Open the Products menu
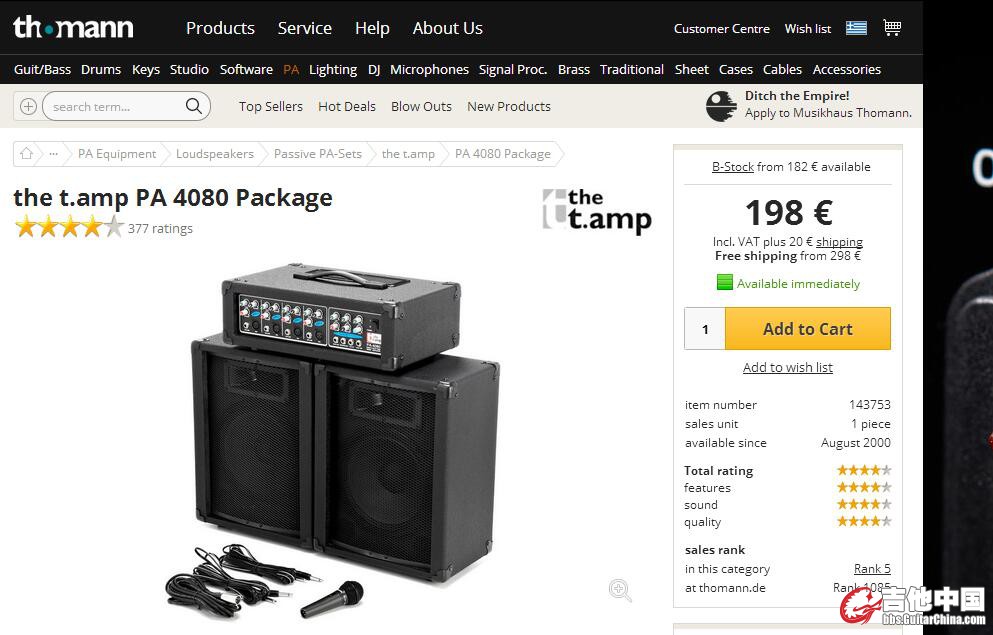 point(220,28)
